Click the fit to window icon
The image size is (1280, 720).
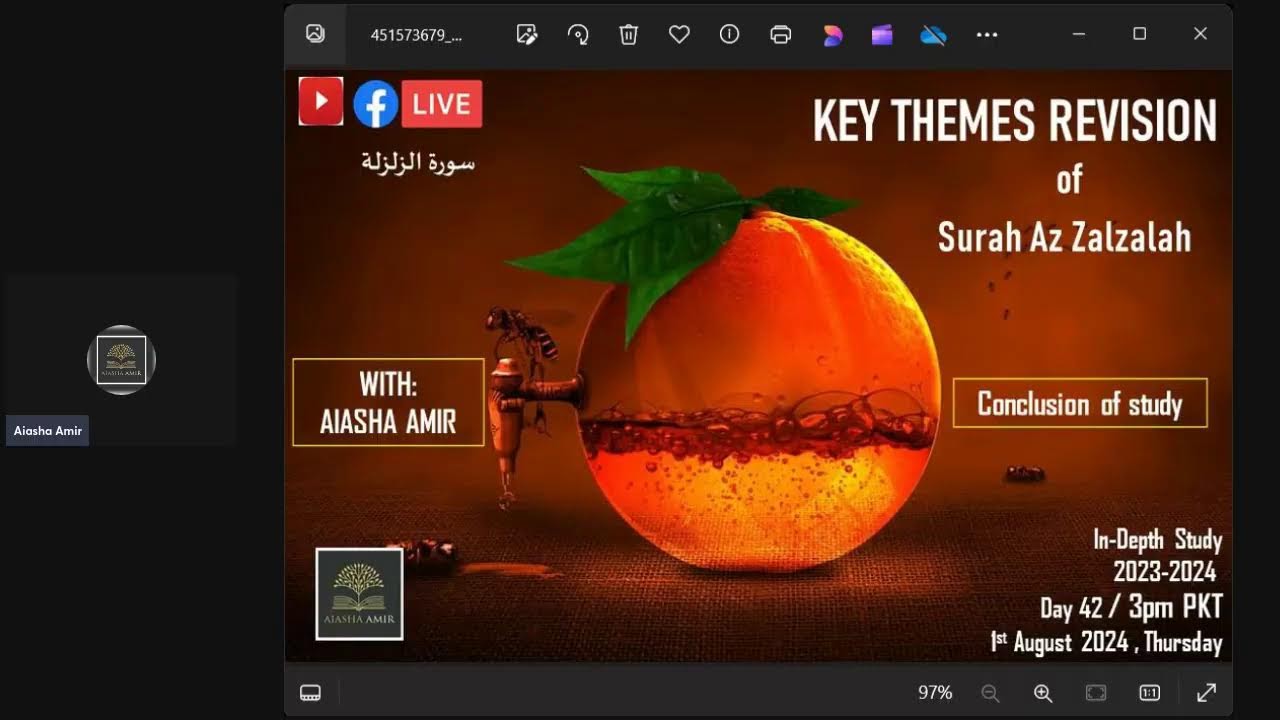pyautogui.click(x=1096, y=693)
